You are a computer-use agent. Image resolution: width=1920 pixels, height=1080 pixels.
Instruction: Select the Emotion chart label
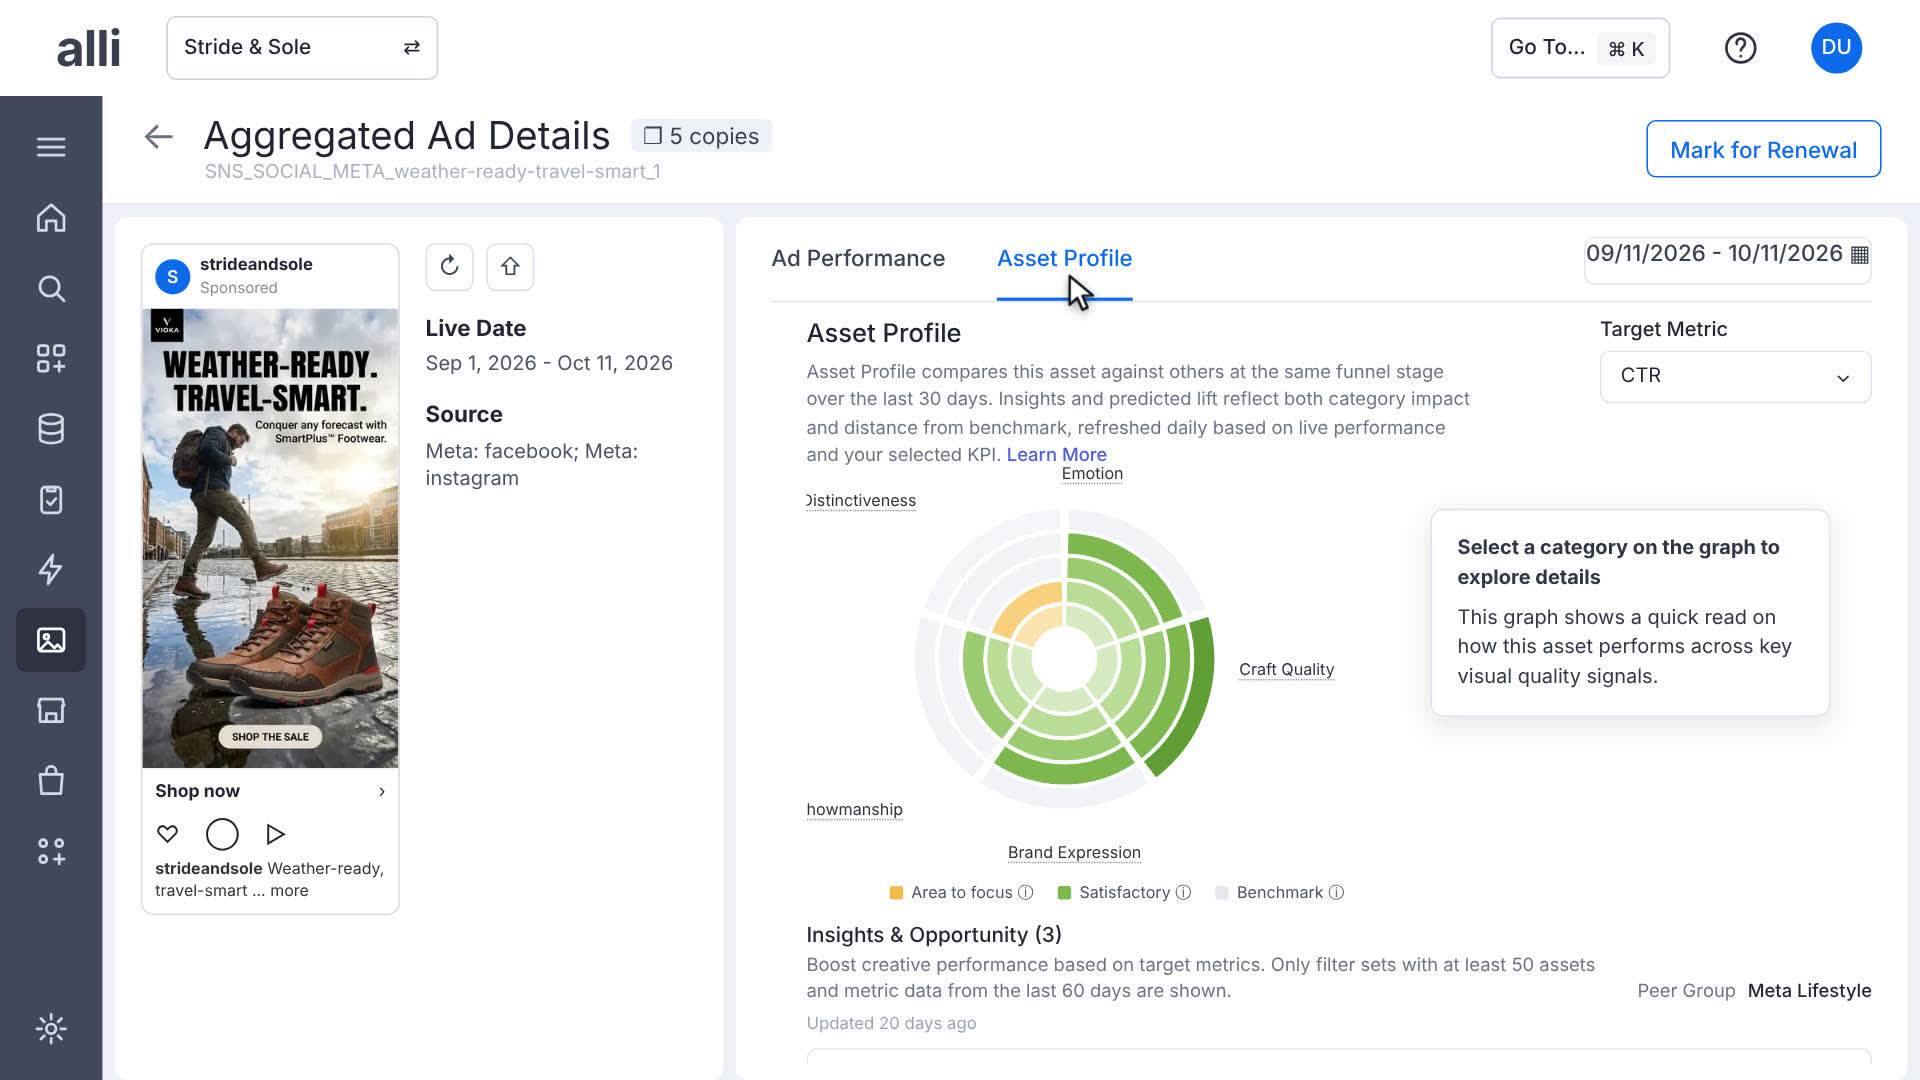[1092, 474]
